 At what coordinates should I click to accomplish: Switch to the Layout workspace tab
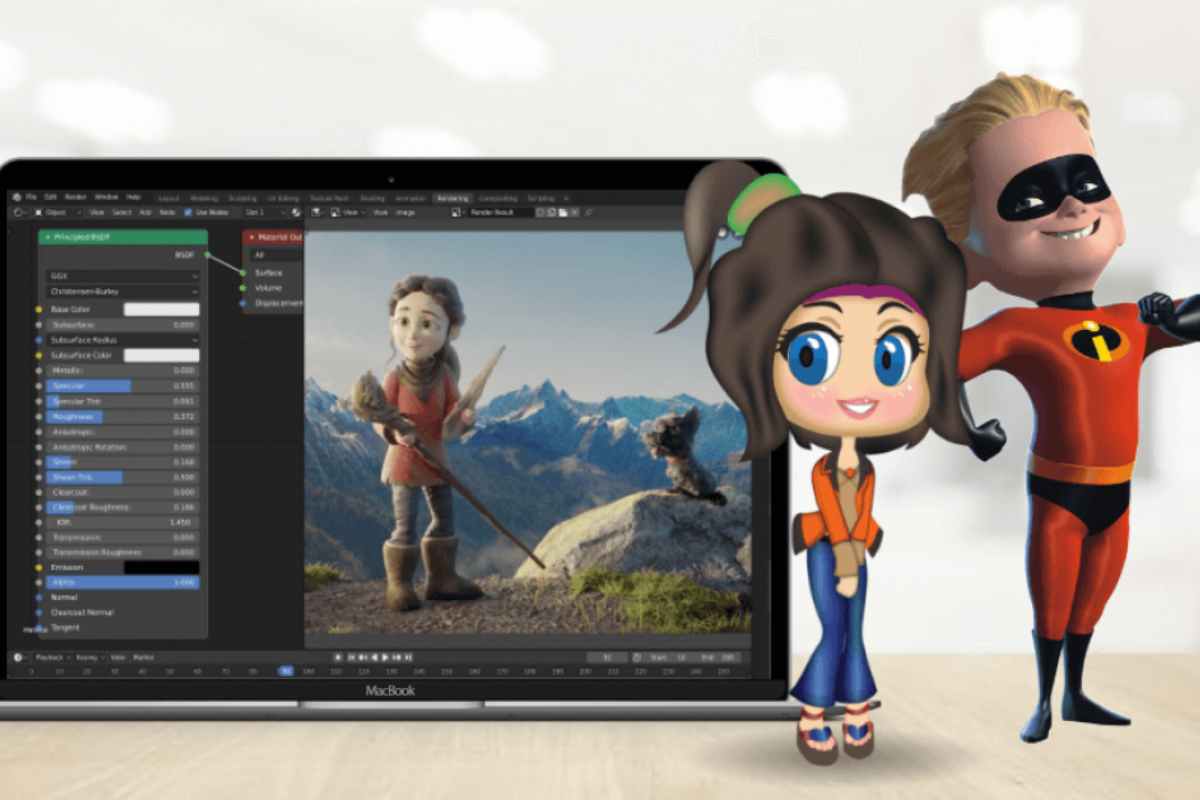(169, 198)
